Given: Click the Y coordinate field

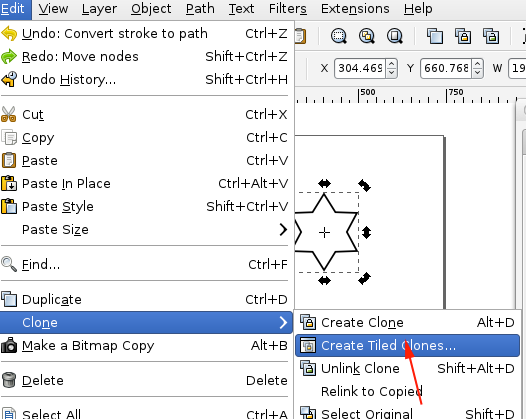Looking at the screenshot, I should [x=446, y=68].
